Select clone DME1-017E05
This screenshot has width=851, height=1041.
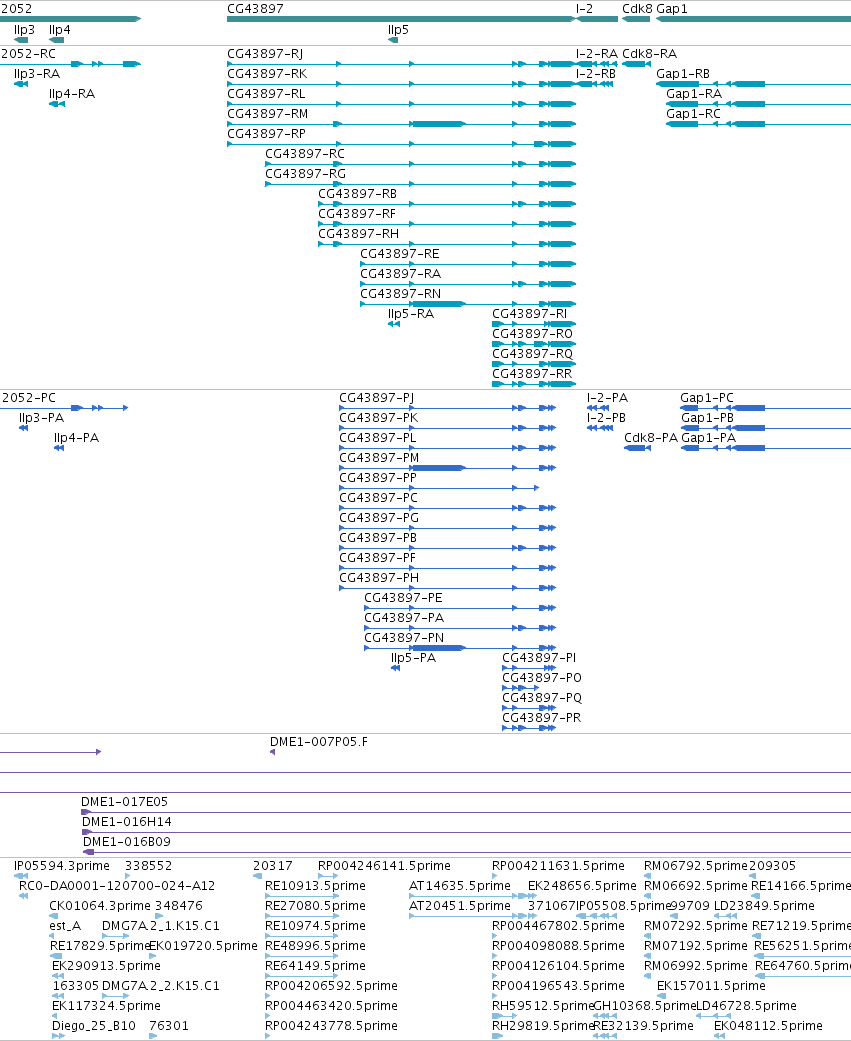466,813
